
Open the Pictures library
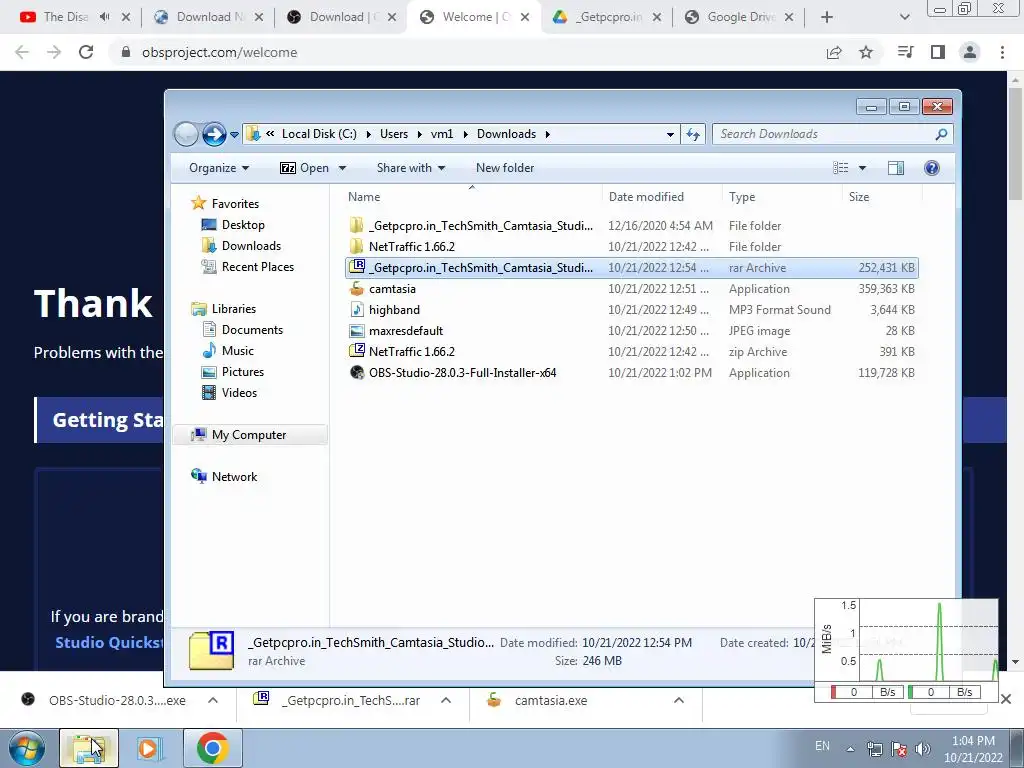click(x=233, y=372)
